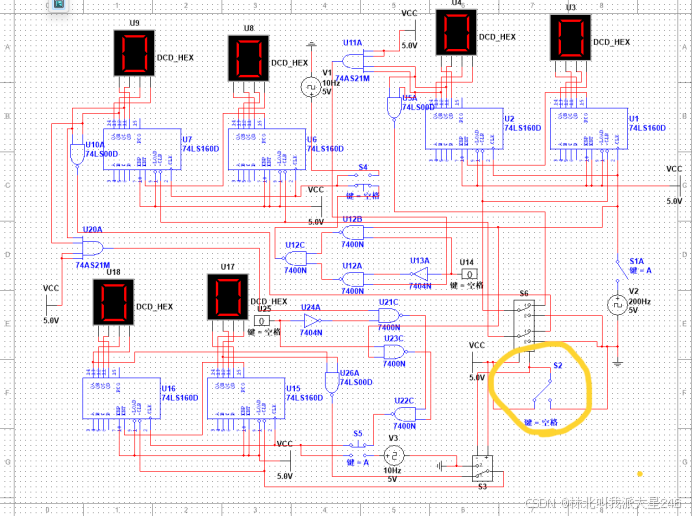Click the V3 10Hz clock source
Image resolution: width=692 pixels, height=517 pixels.
(393, 455)
